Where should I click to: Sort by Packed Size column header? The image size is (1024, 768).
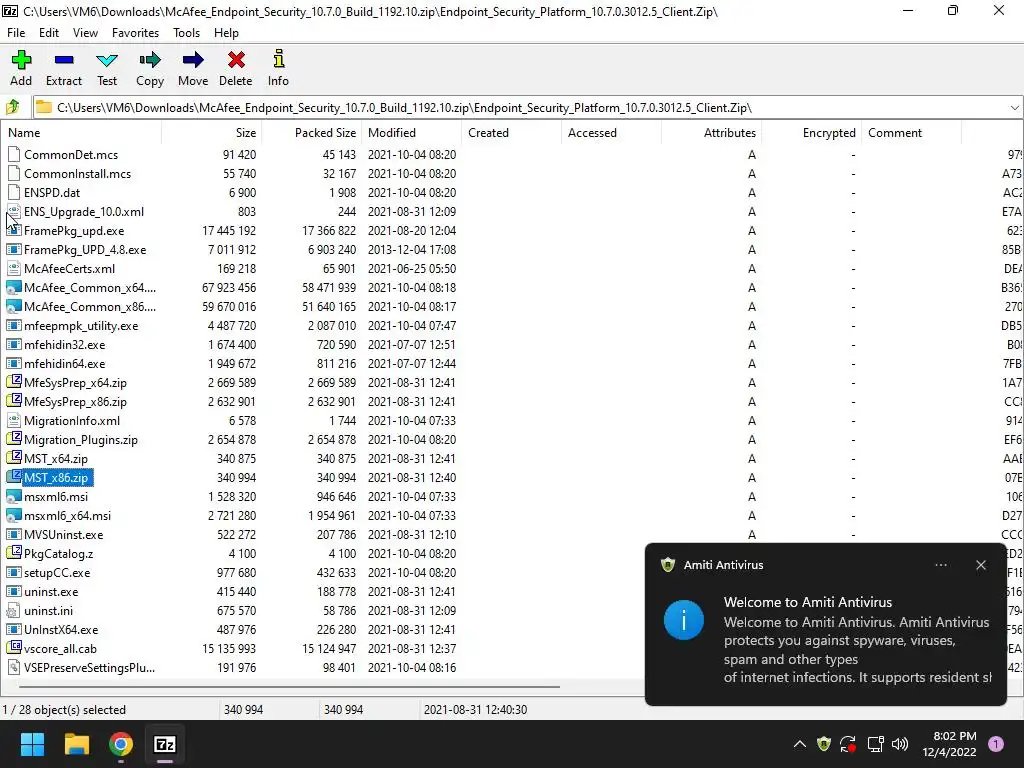tap(312, 133)
